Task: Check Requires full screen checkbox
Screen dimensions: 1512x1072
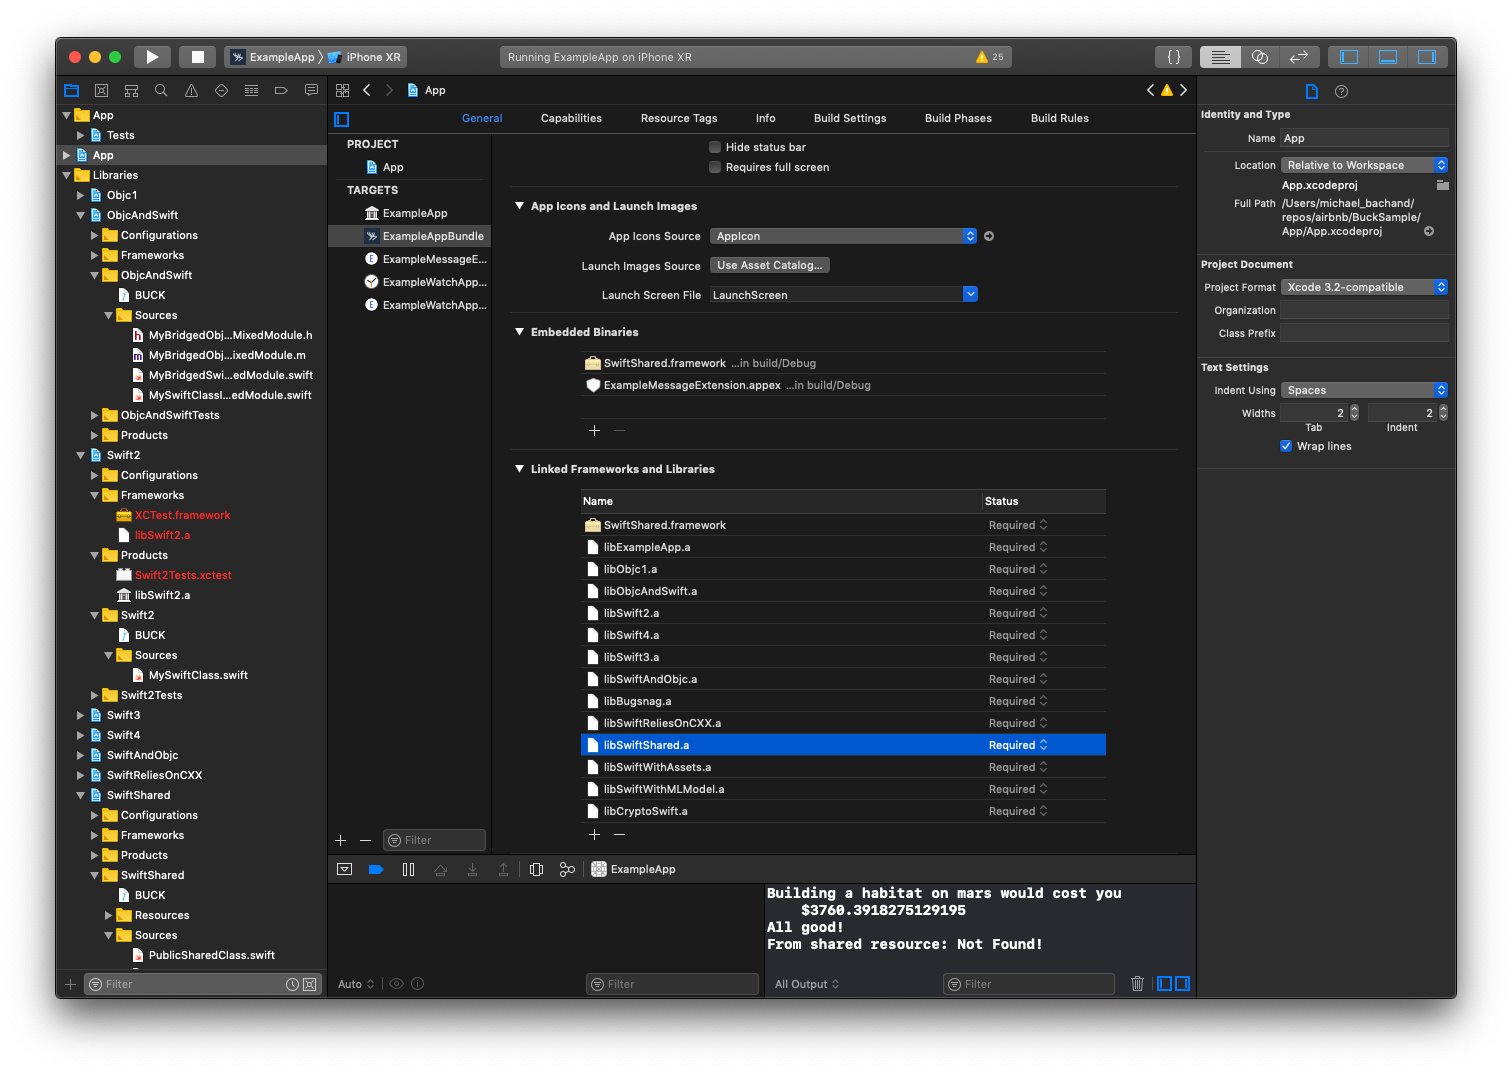Action: [715, 167]
